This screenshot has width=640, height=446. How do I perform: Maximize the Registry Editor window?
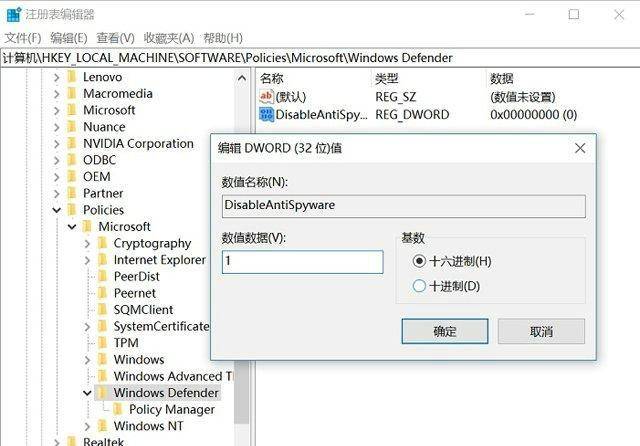pos(574,14)
